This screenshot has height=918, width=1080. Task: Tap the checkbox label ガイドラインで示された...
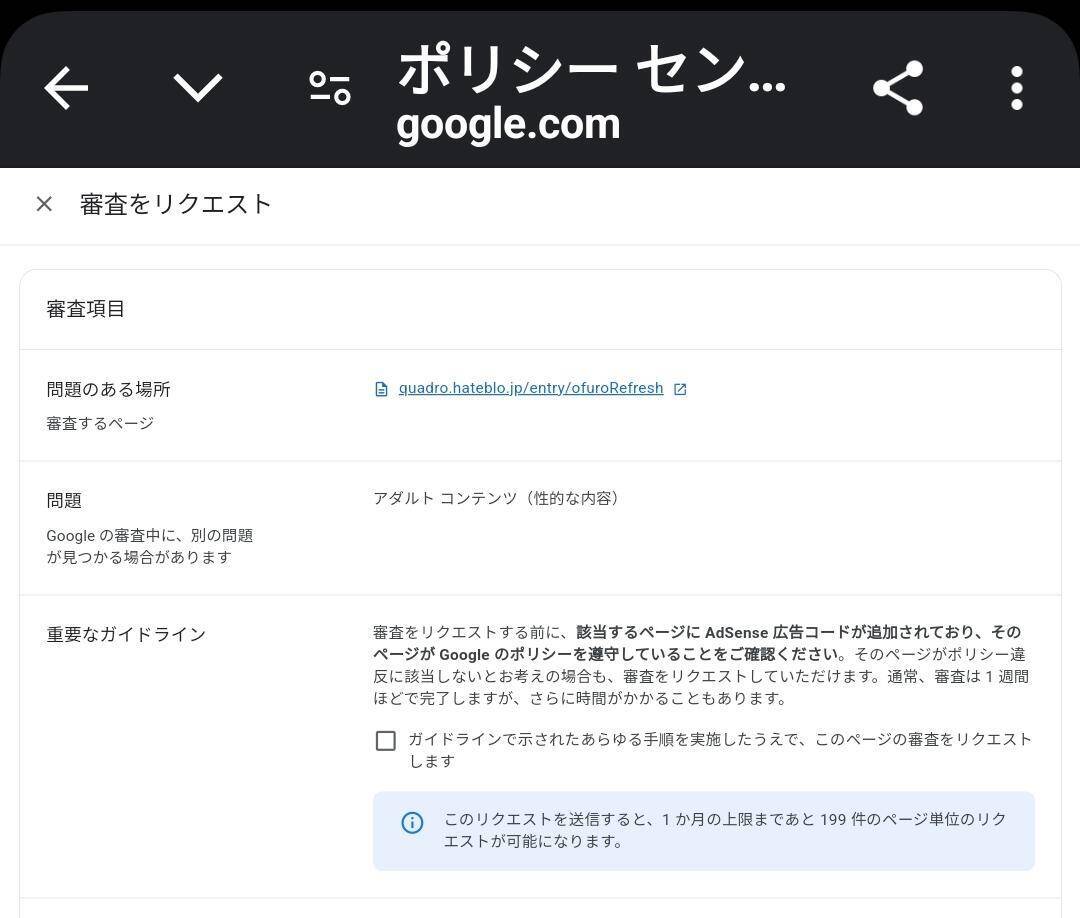(x=720, y=750)
